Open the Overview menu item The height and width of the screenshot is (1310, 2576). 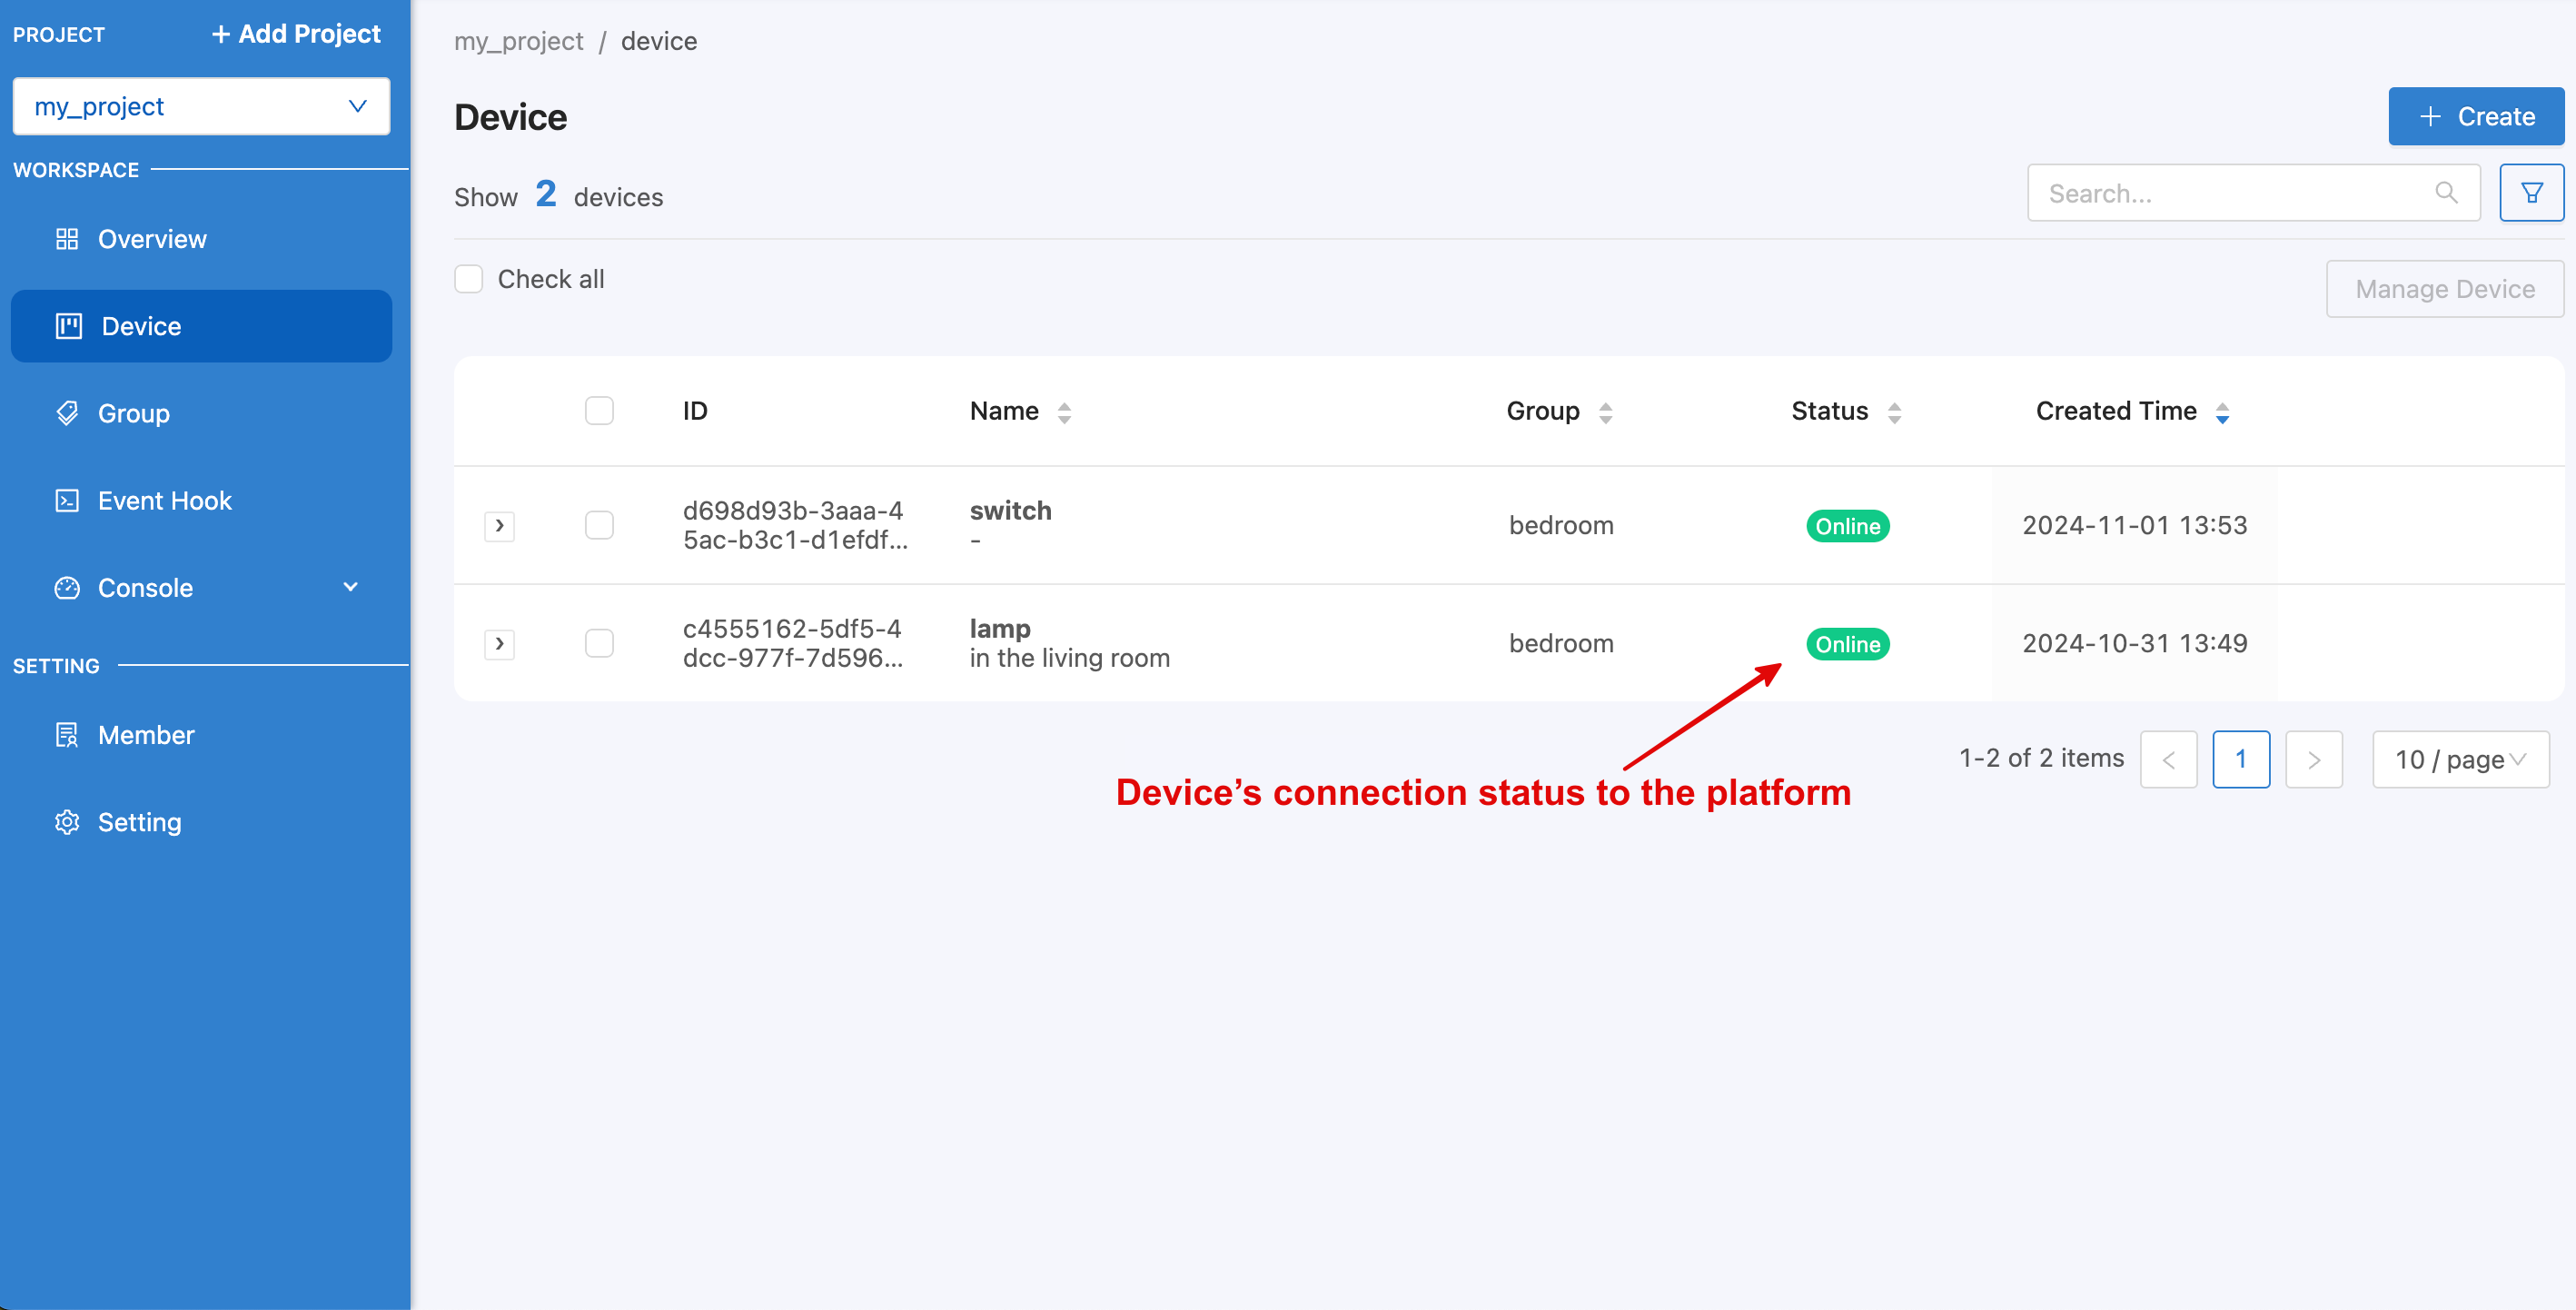tap(201, 239)
